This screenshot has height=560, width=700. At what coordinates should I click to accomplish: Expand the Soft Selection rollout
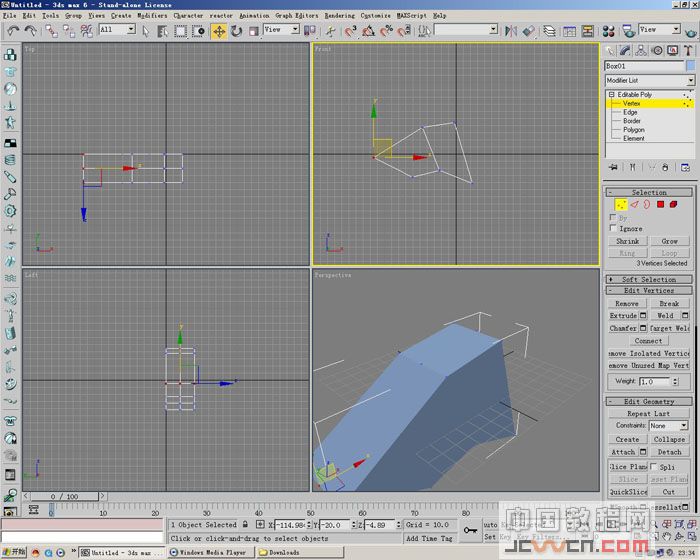(649, 279)
